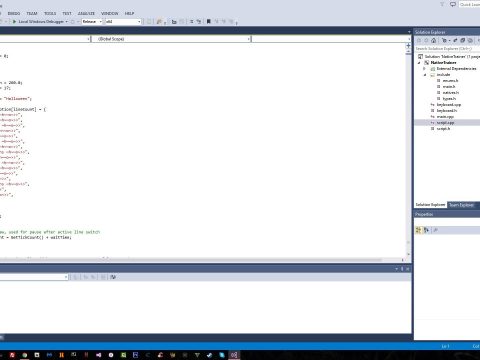
Task: Open the Output pane window position dropdown
Action: (396, 269)
